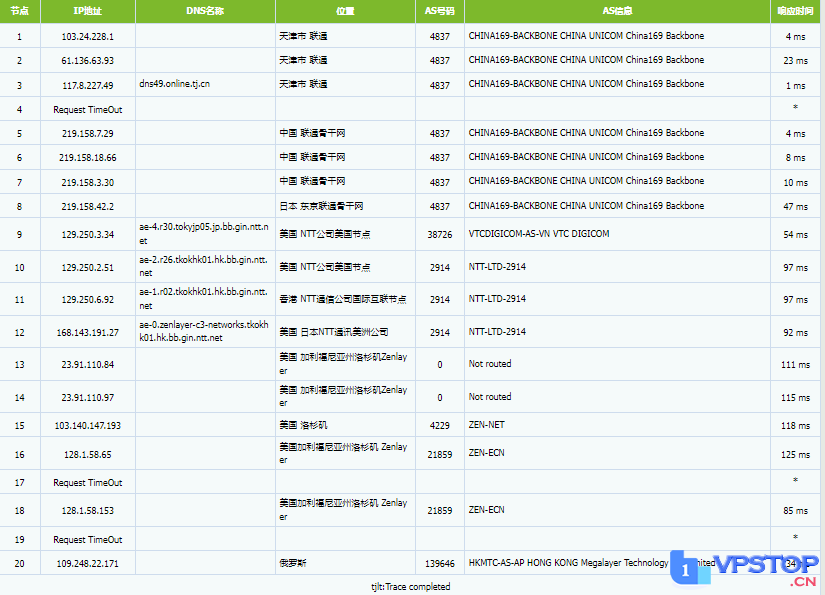The image size is (825, 595).
Task: Select IP address 103.24.228.1
Action: coord(88,37)
